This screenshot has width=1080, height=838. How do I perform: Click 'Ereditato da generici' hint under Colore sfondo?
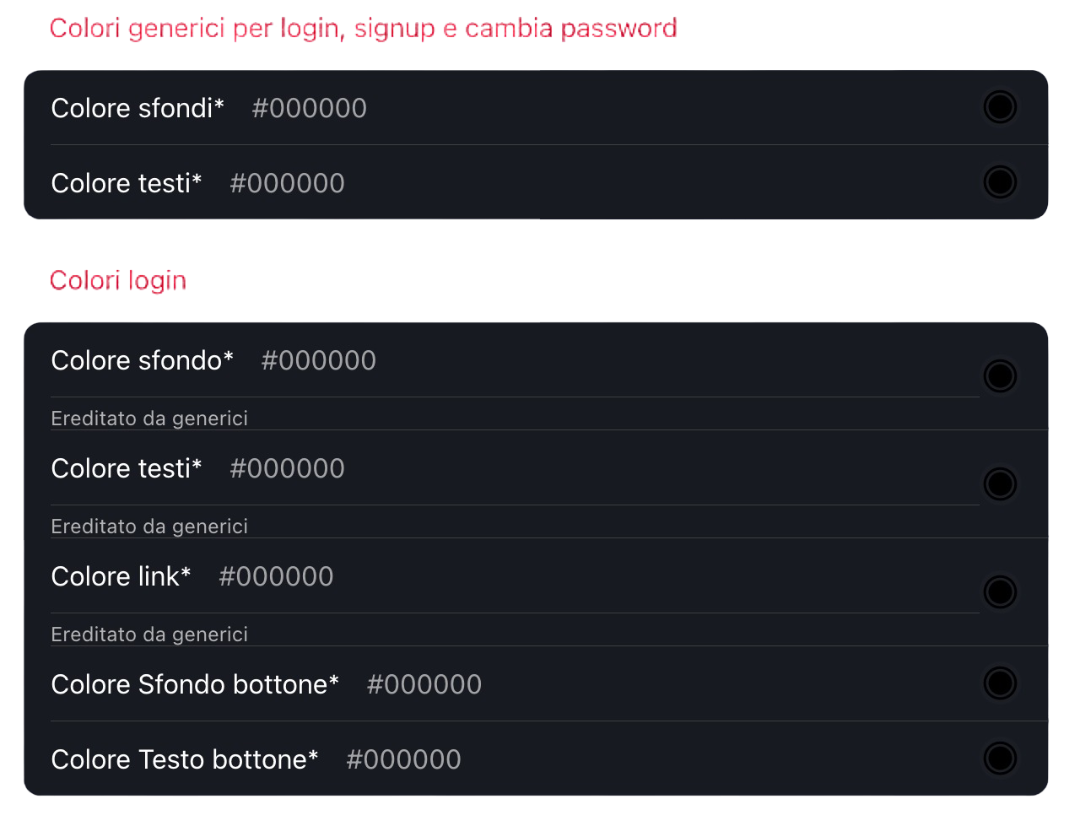(149, 418)
